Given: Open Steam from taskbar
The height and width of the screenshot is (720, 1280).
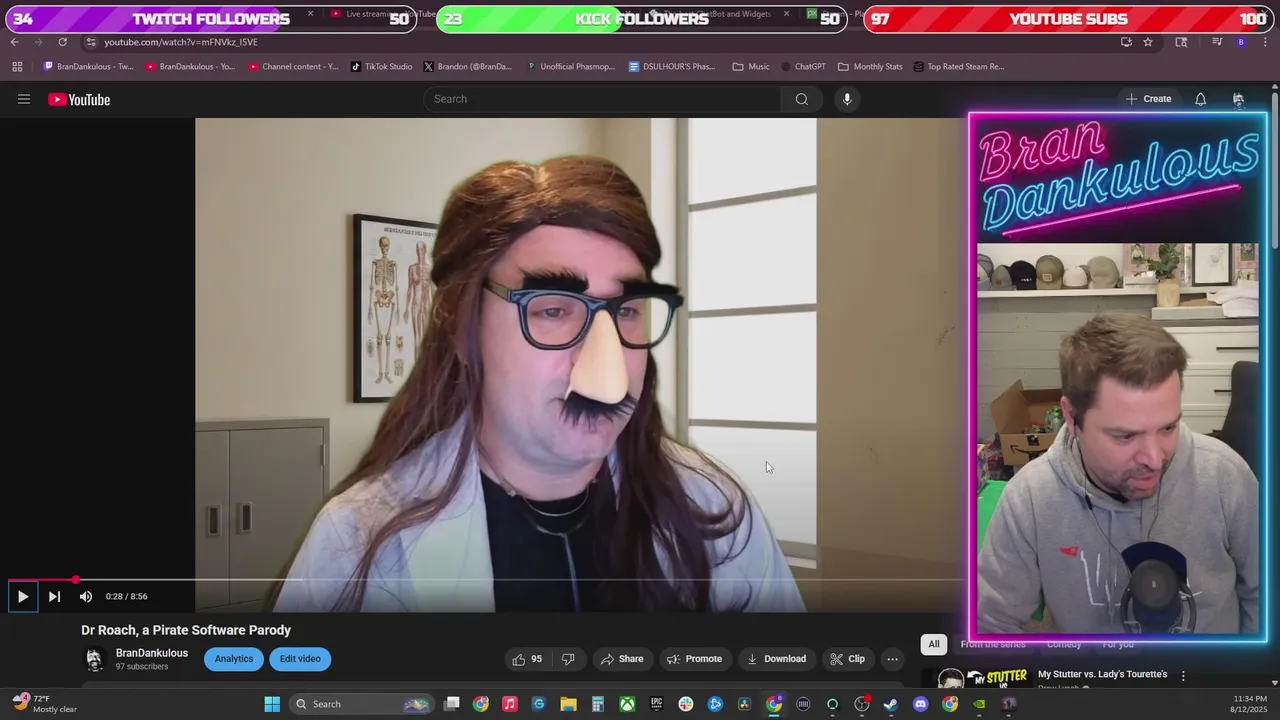Looking at the screenshot, I should (891, 704).
